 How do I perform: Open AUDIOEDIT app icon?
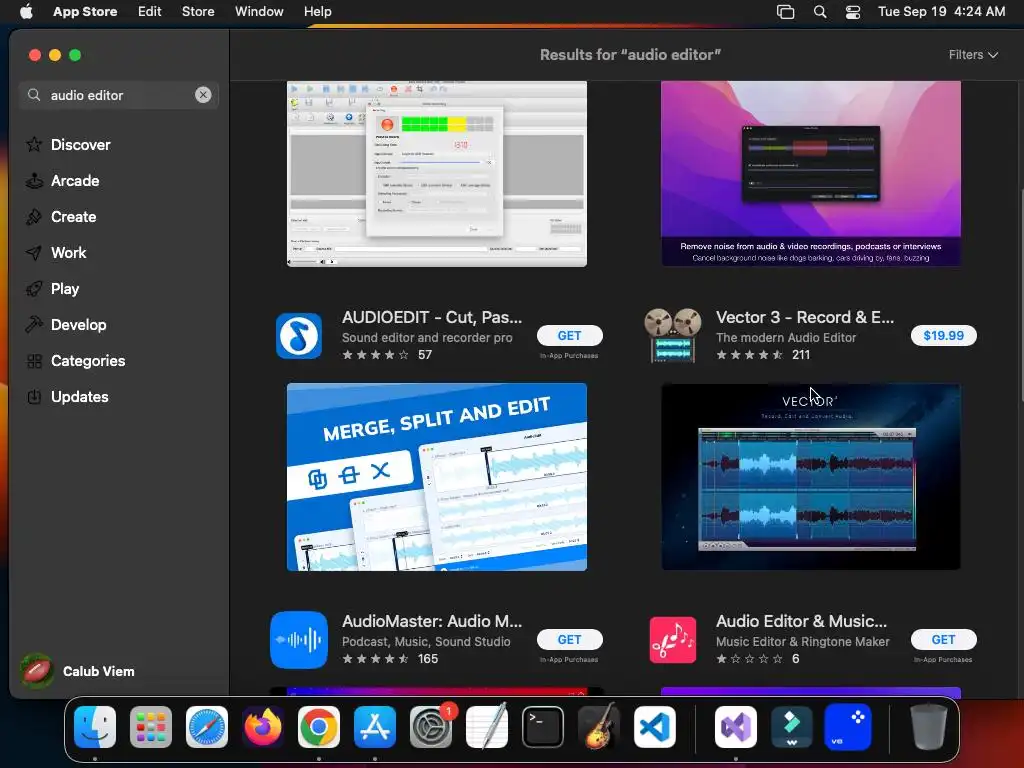point(299,336)
